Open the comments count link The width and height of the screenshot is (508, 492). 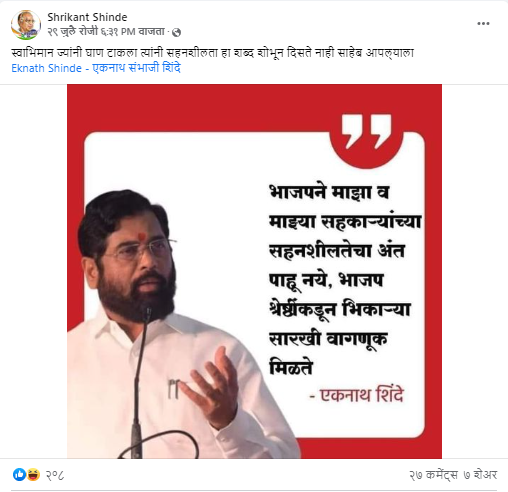[433, 475]
